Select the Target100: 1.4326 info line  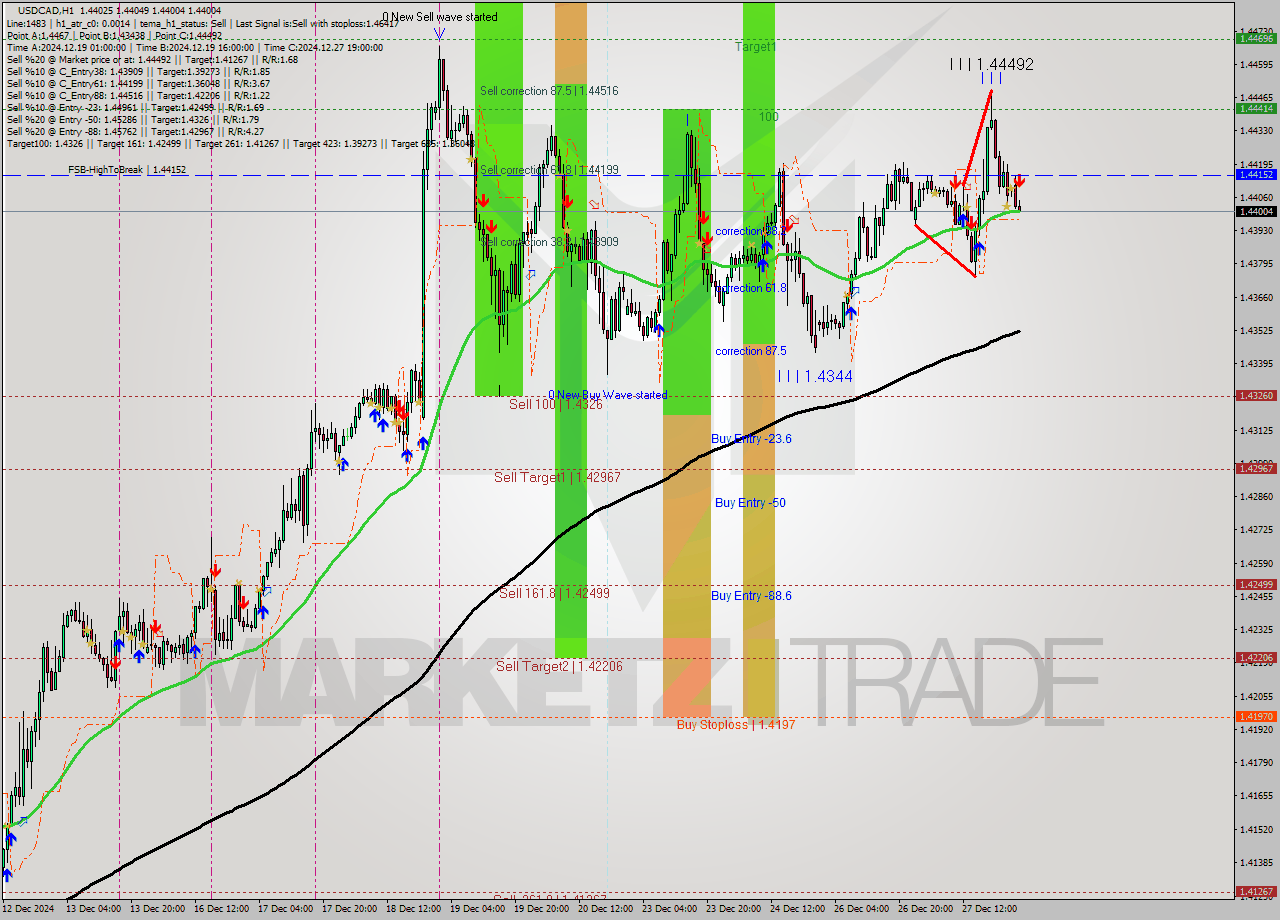click(x=240, y=143)
